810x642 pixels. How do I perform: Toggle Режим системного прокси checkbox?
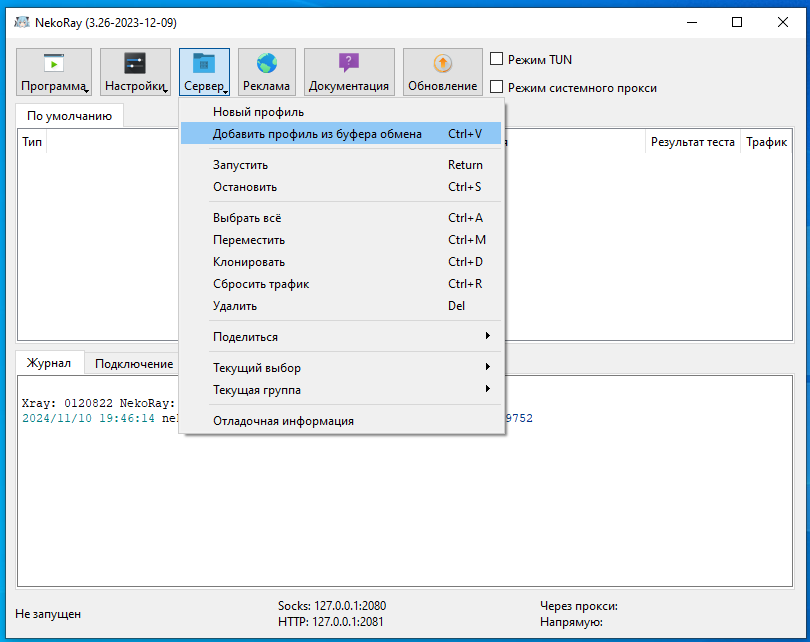pyautogui.click(x=497, y=87)
